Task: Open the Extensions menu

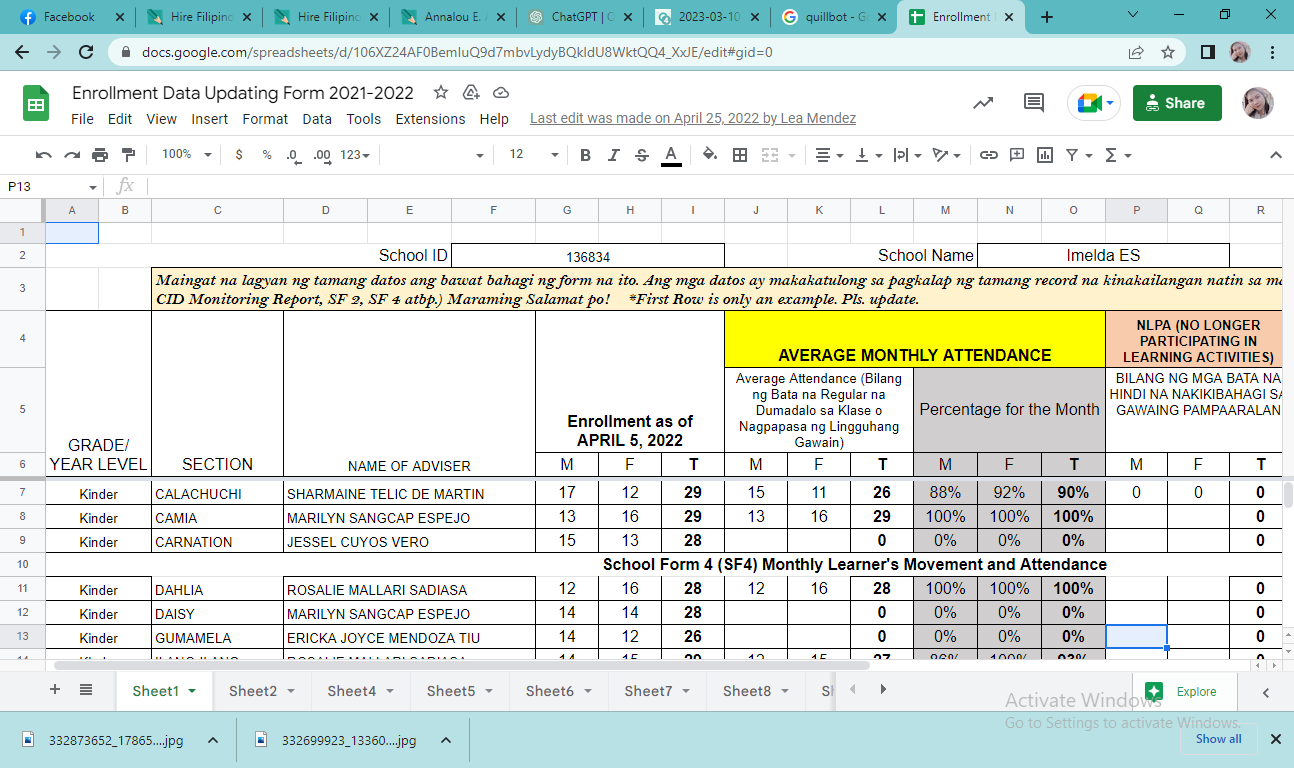Action: (431, 119)
